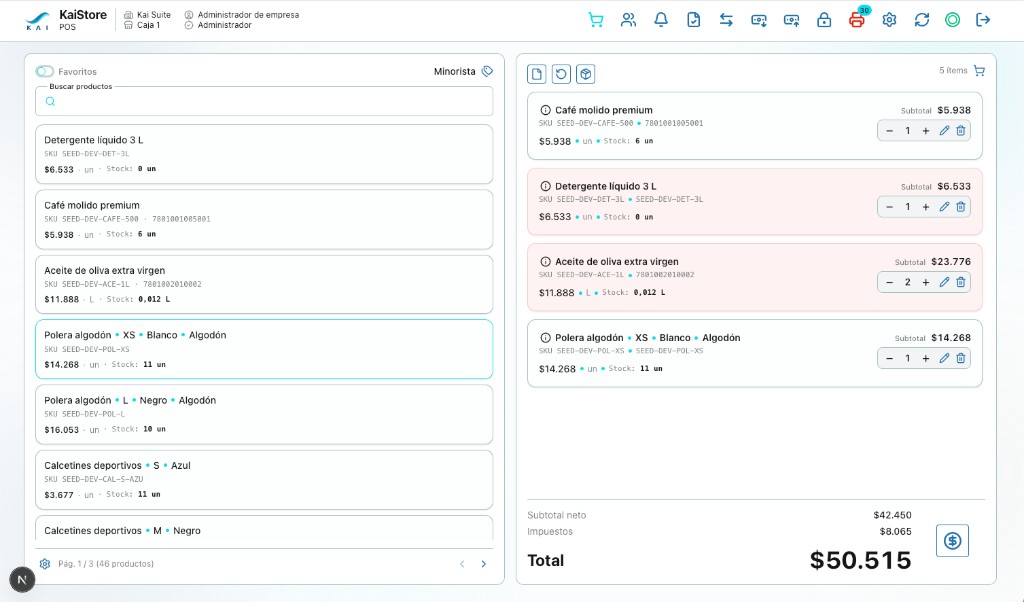Decrease quantity of Polera algodón in cart
This screenshot has width=1024, height=602.
tap(889, 358)
